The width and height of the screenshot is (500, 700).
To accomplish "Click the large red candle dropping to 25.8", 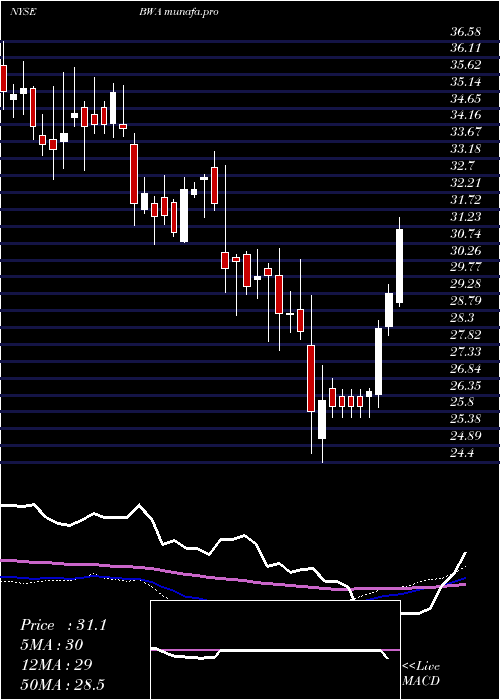I will coord(311,378).
